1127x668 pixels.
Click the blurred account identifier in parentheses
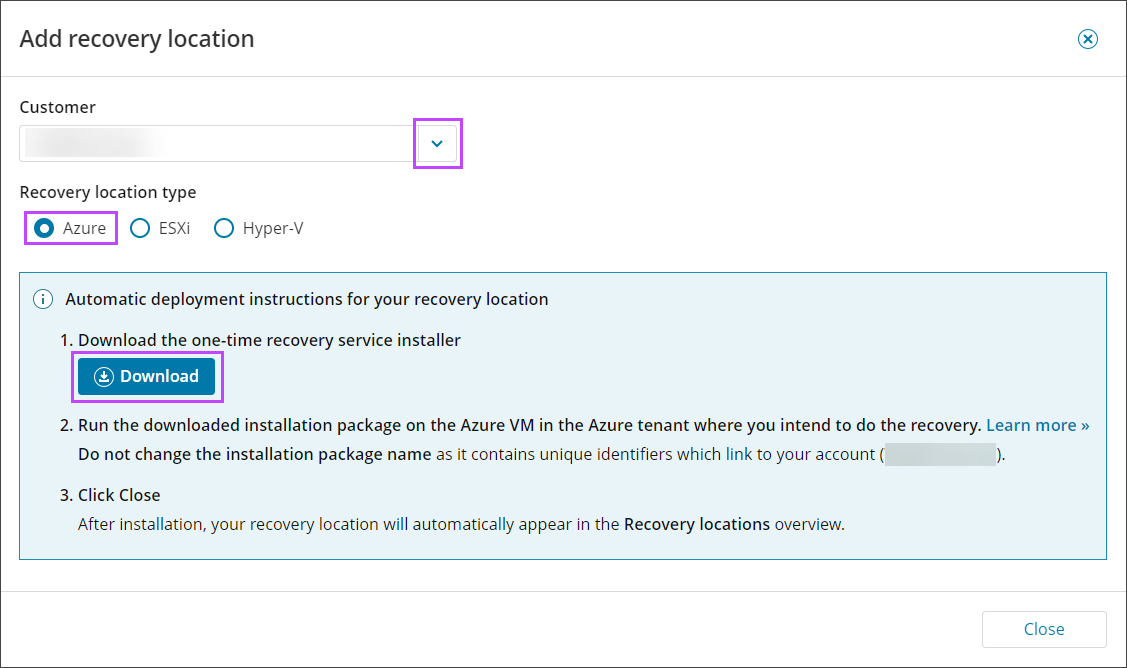940,454
